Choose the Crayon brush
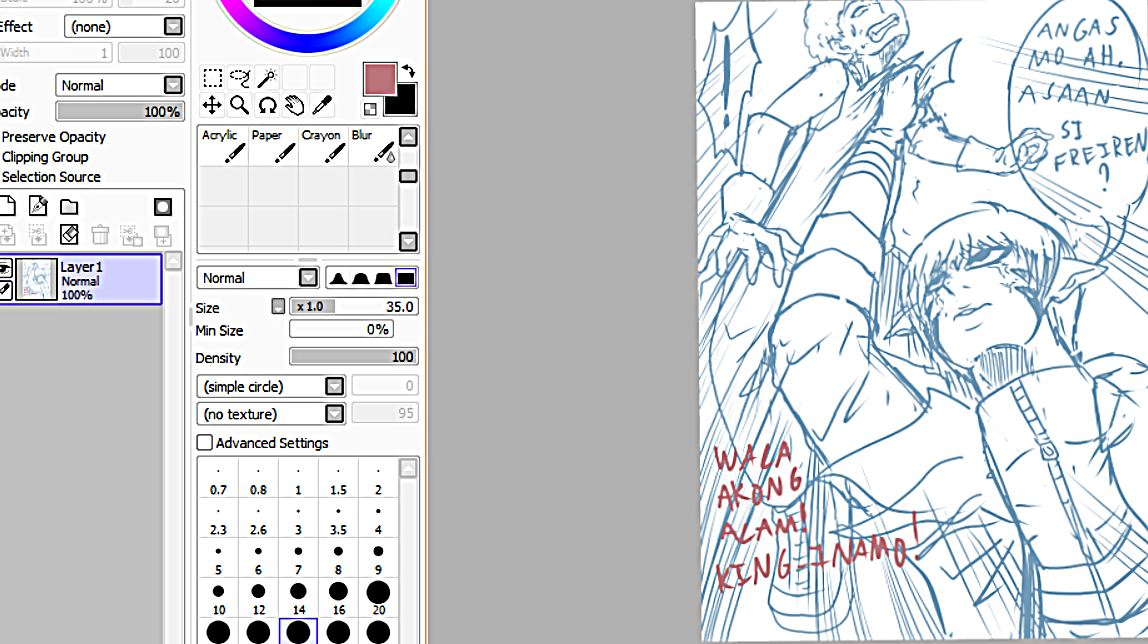Screen dimensions: 1148x644 (323, 145)
